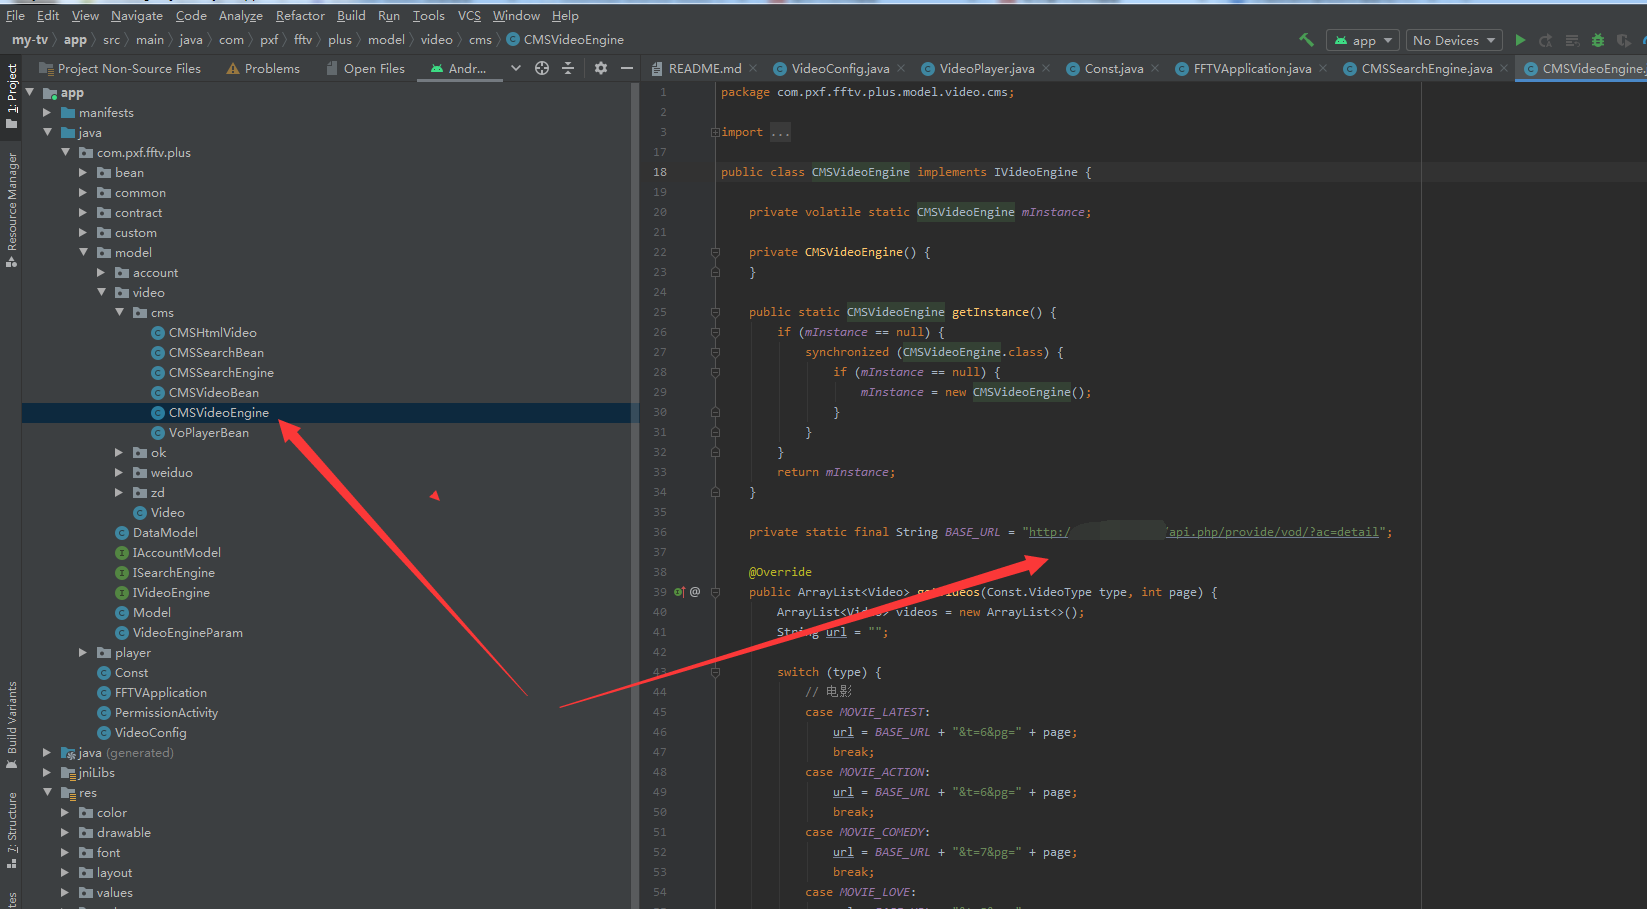Click the 'cms' breadcrumb in navigation bar

coord(480,40)
